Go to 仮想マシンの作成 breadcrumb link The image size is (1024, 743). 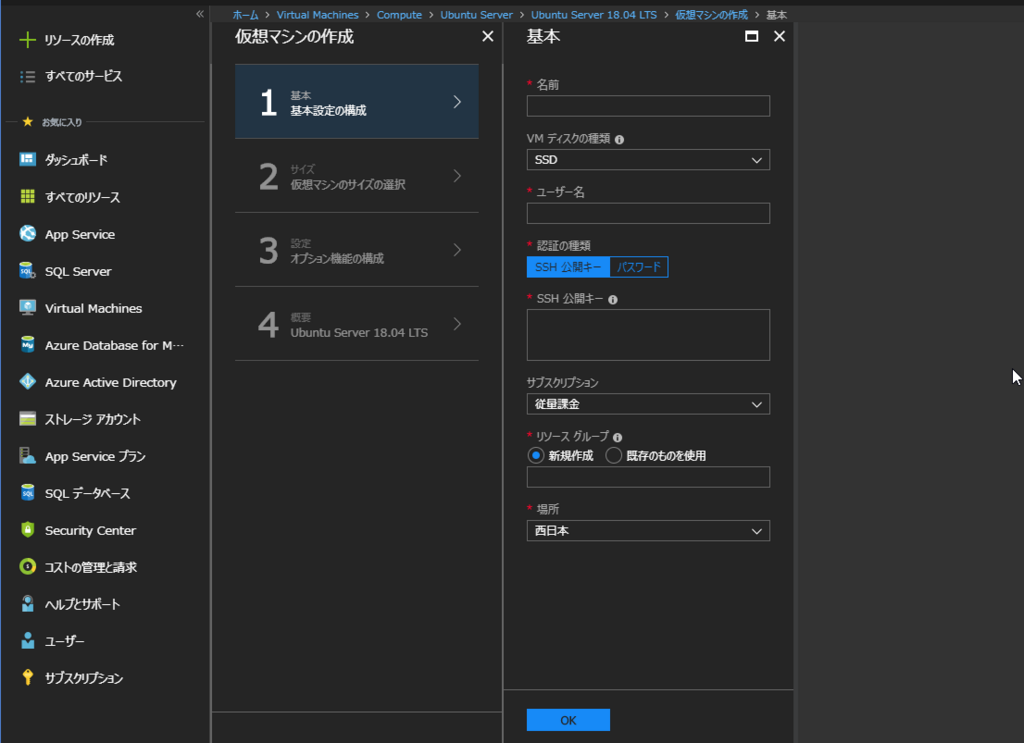(x=711, y=14)
